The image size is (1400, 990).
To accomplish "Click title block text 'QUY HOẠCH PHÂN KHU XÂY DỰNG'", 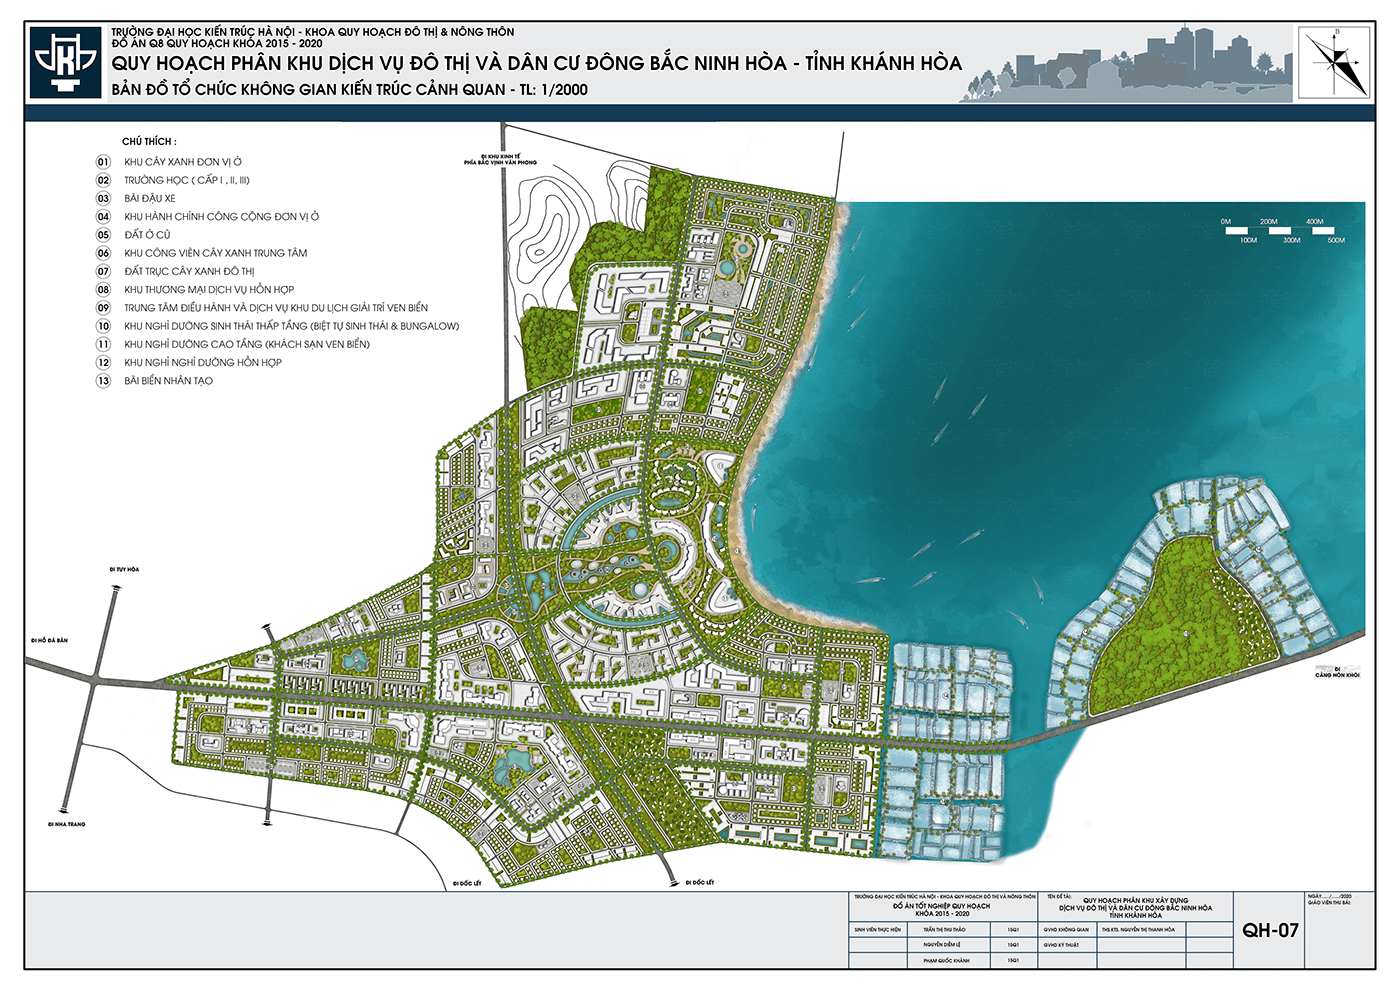I will (x=1135, y=900).
